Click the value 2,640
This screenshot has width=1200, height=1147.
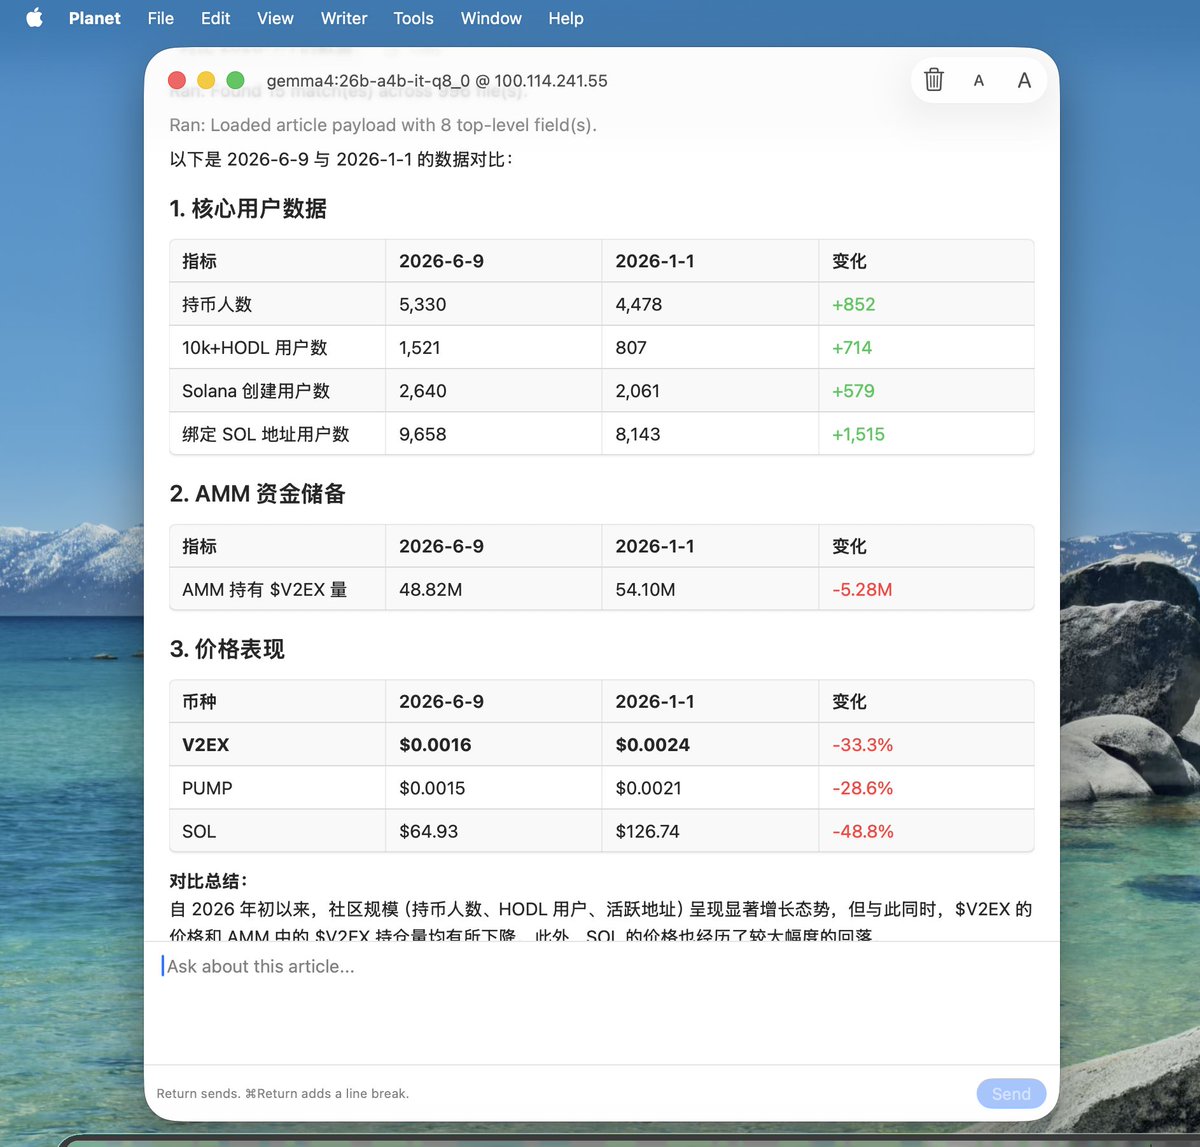tap(422, 391)
